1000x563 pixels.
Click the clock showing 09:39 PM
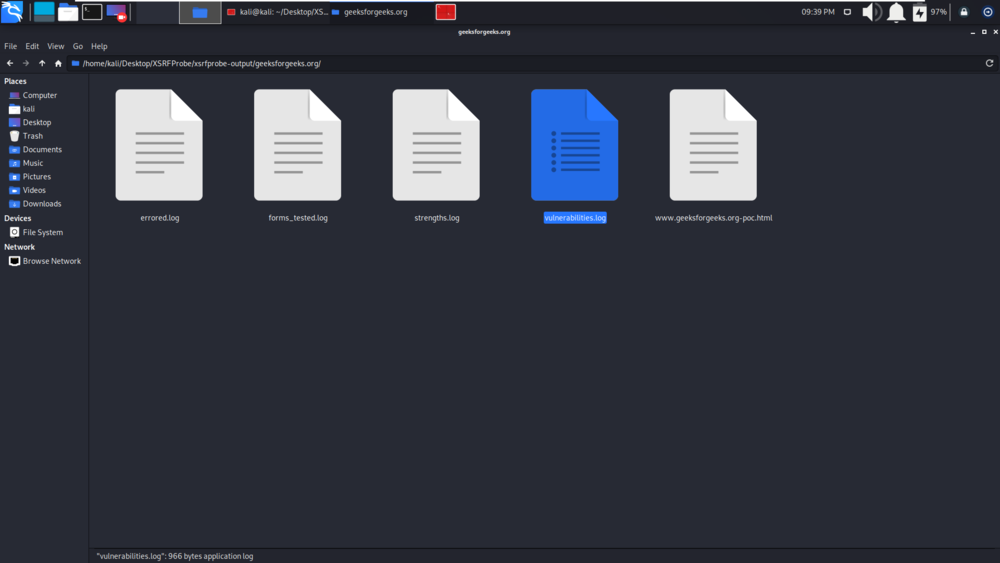click(x=818, y=12)
